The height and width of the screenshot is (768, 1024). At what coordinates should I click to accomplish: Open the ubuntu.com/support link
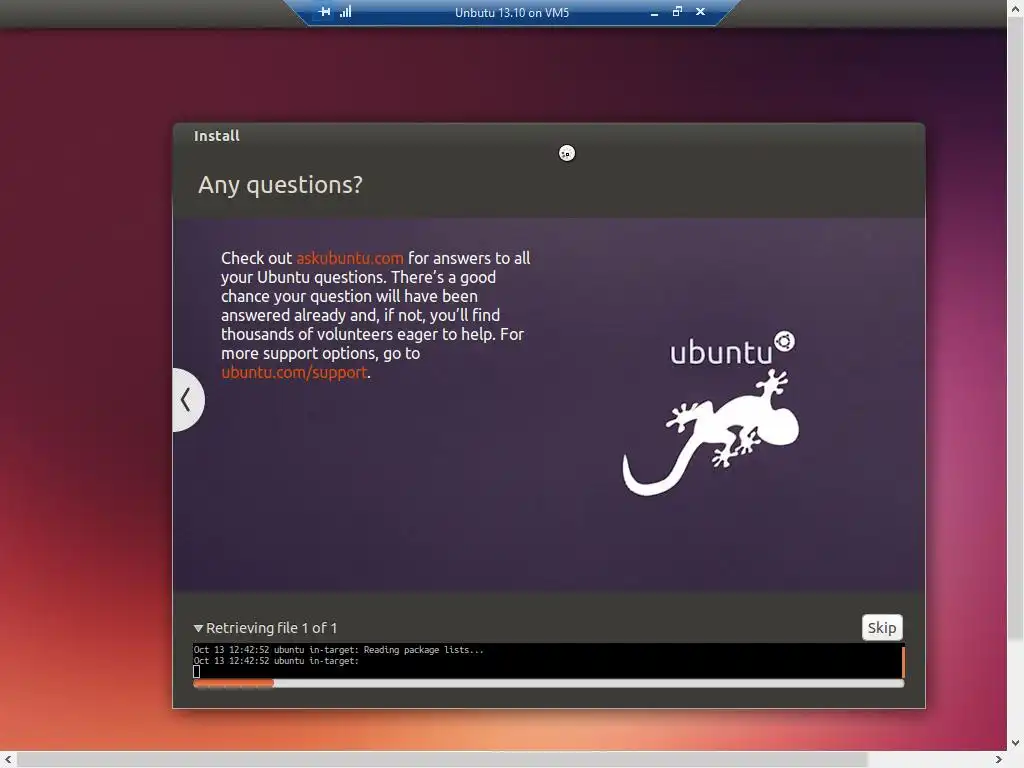[294, 372]
